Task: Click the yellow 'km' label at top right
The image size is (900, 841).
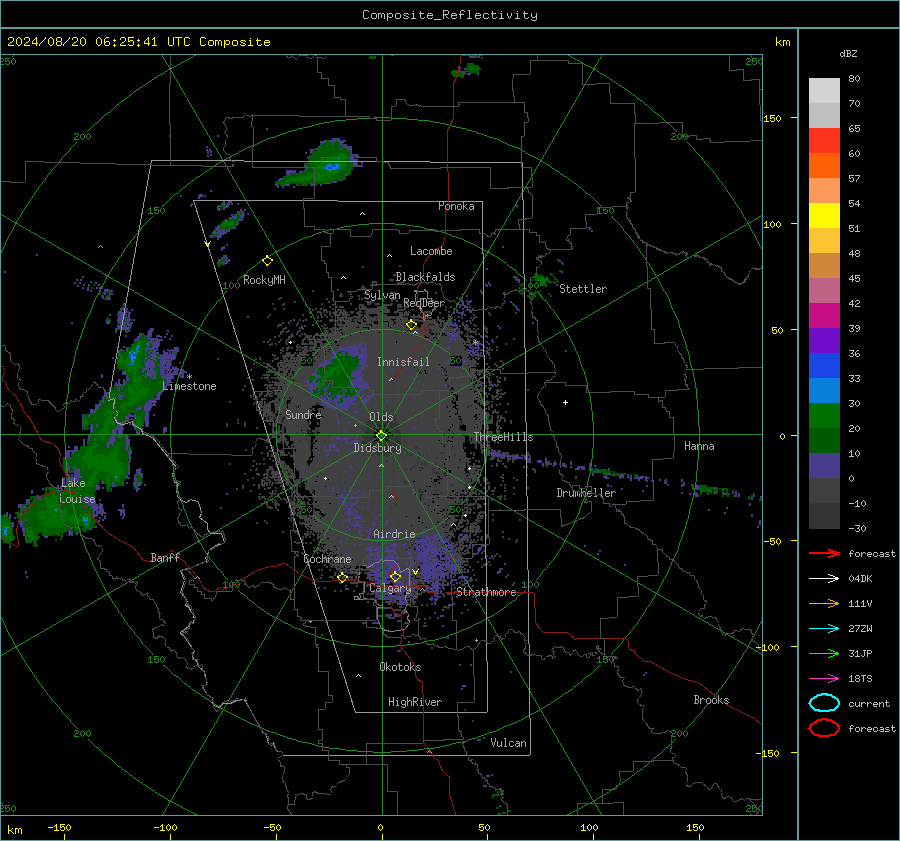Action: coord(782,42)
